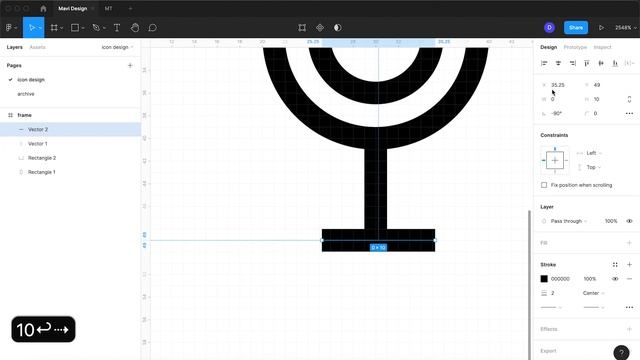Select the Frame tool
Viewport: 640px width, 360px height.
tap(53, 28)
